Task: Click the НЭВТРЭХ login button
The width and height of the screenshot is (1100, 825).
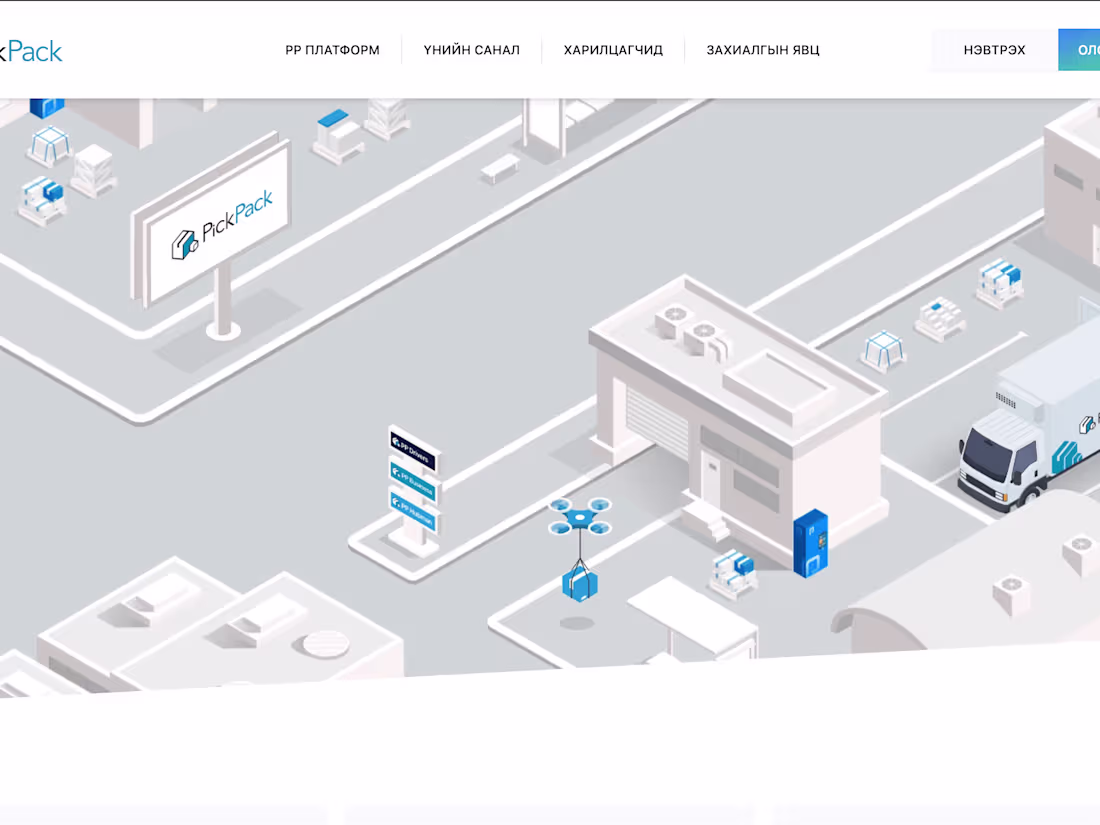Action: (994, 49)
